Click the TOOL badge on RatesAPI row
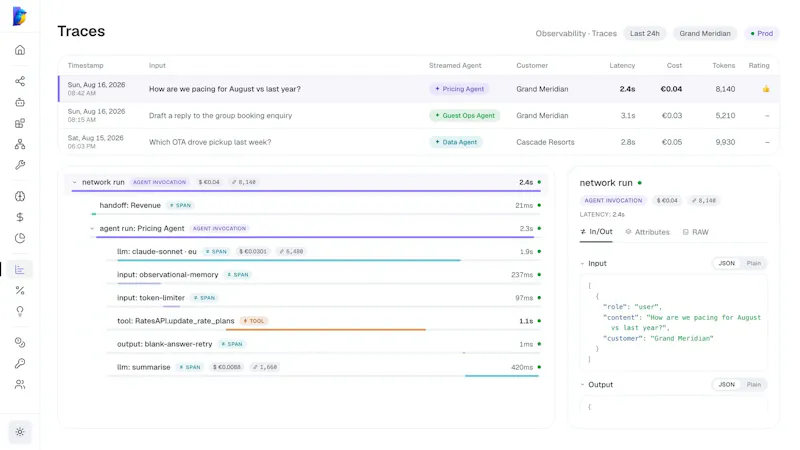This screenshot has width=800, height=450. click(x=254, y=321)
